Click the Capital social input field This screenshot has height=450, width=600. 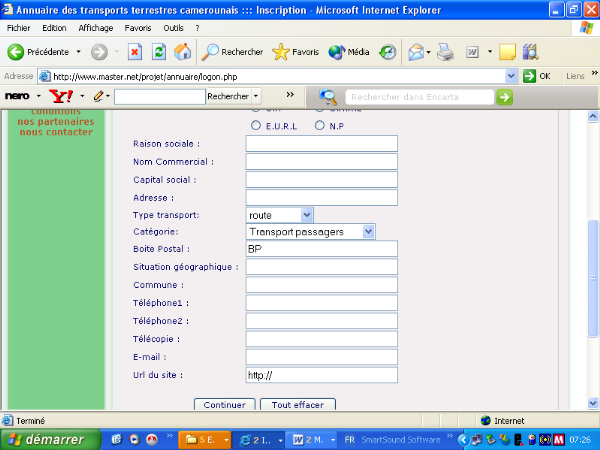coord(321,179)
